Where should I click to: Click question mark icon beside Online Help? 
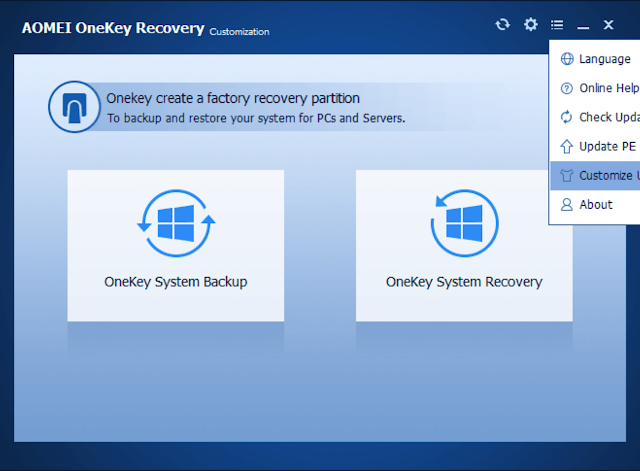[x=567, y=88]
